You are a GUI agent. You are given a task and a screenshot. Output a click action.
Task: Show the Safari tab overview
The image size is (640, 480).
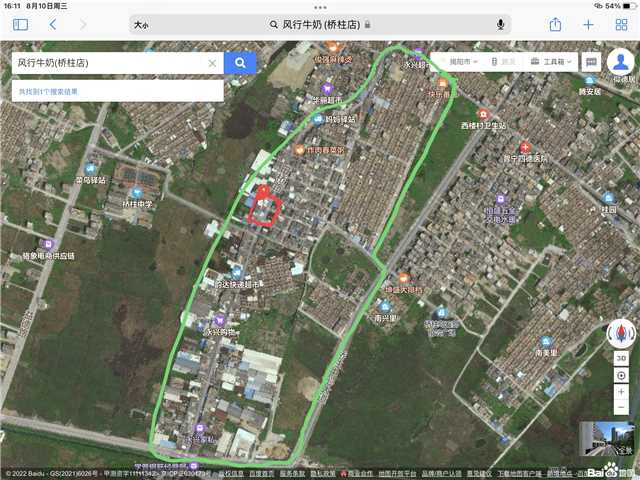coord(622,24)
